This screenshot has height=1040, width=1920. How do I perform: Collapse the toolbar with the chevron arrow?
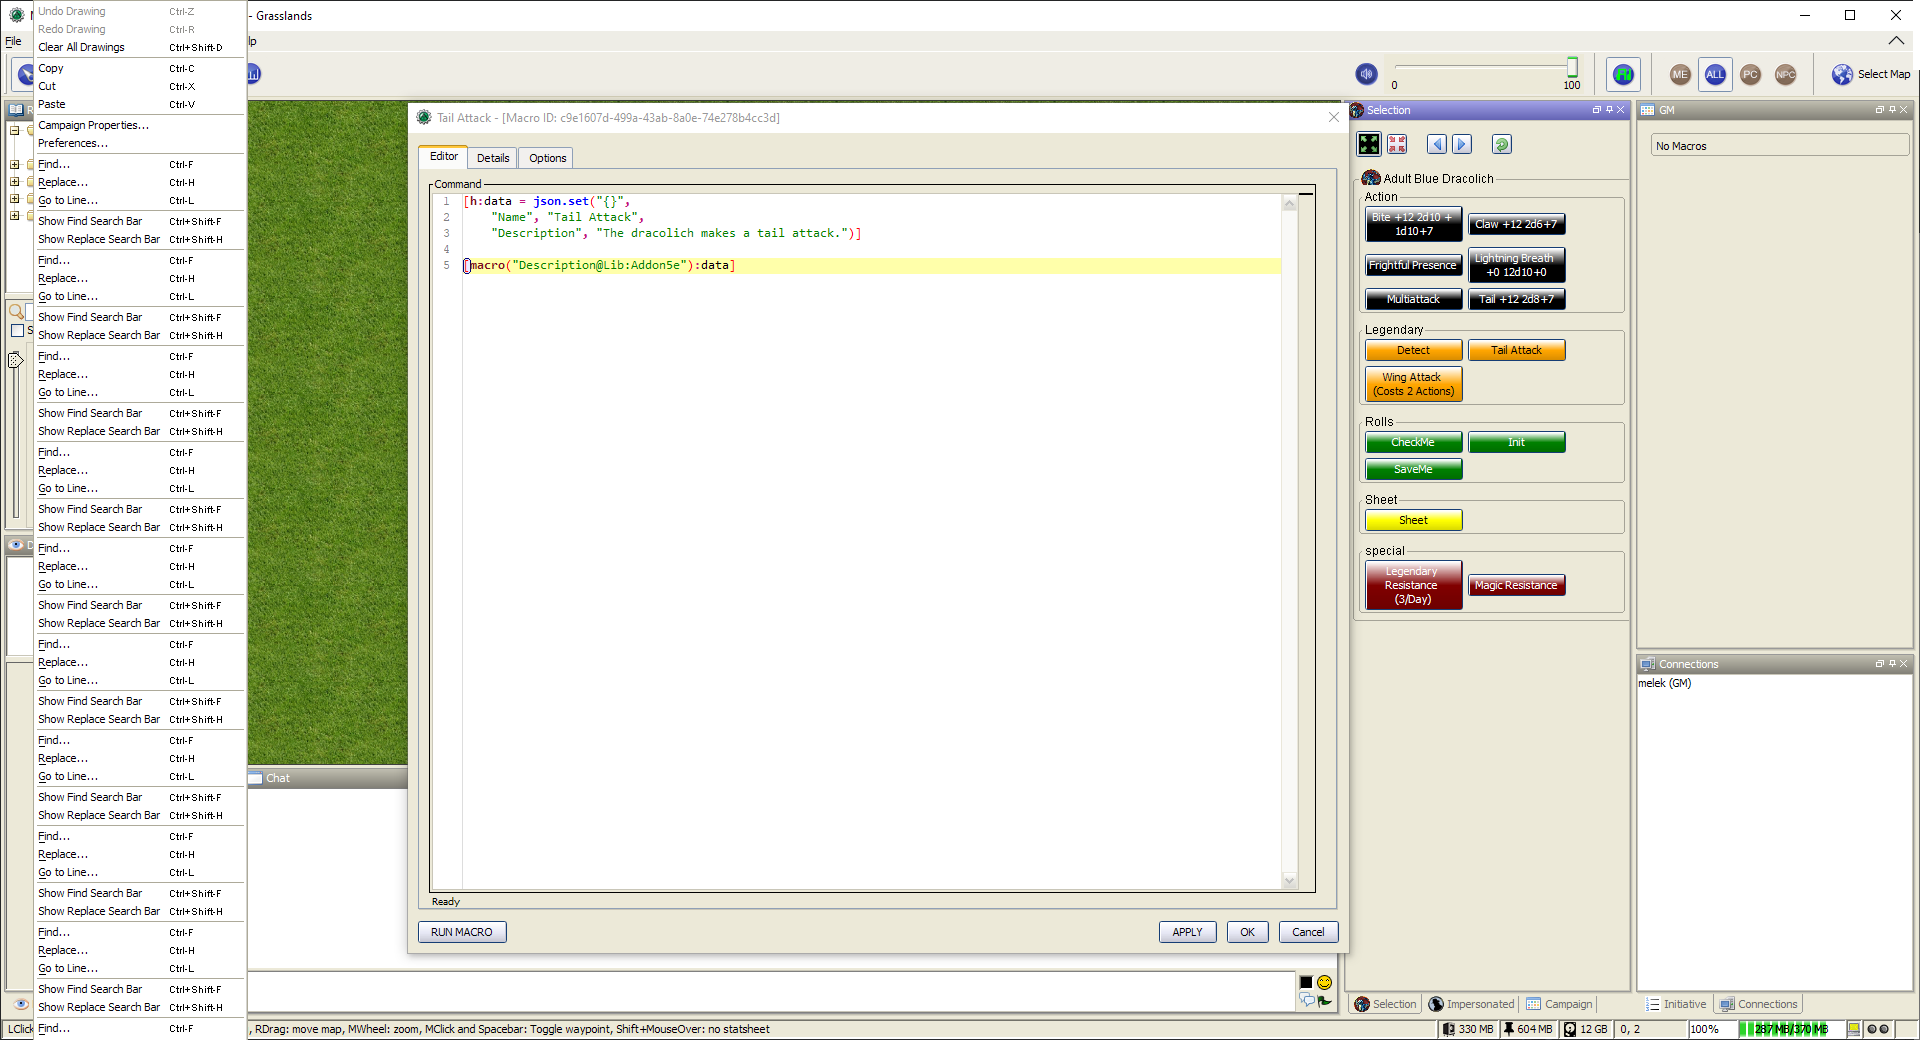pyautogui.click(x=1896, y=41)
